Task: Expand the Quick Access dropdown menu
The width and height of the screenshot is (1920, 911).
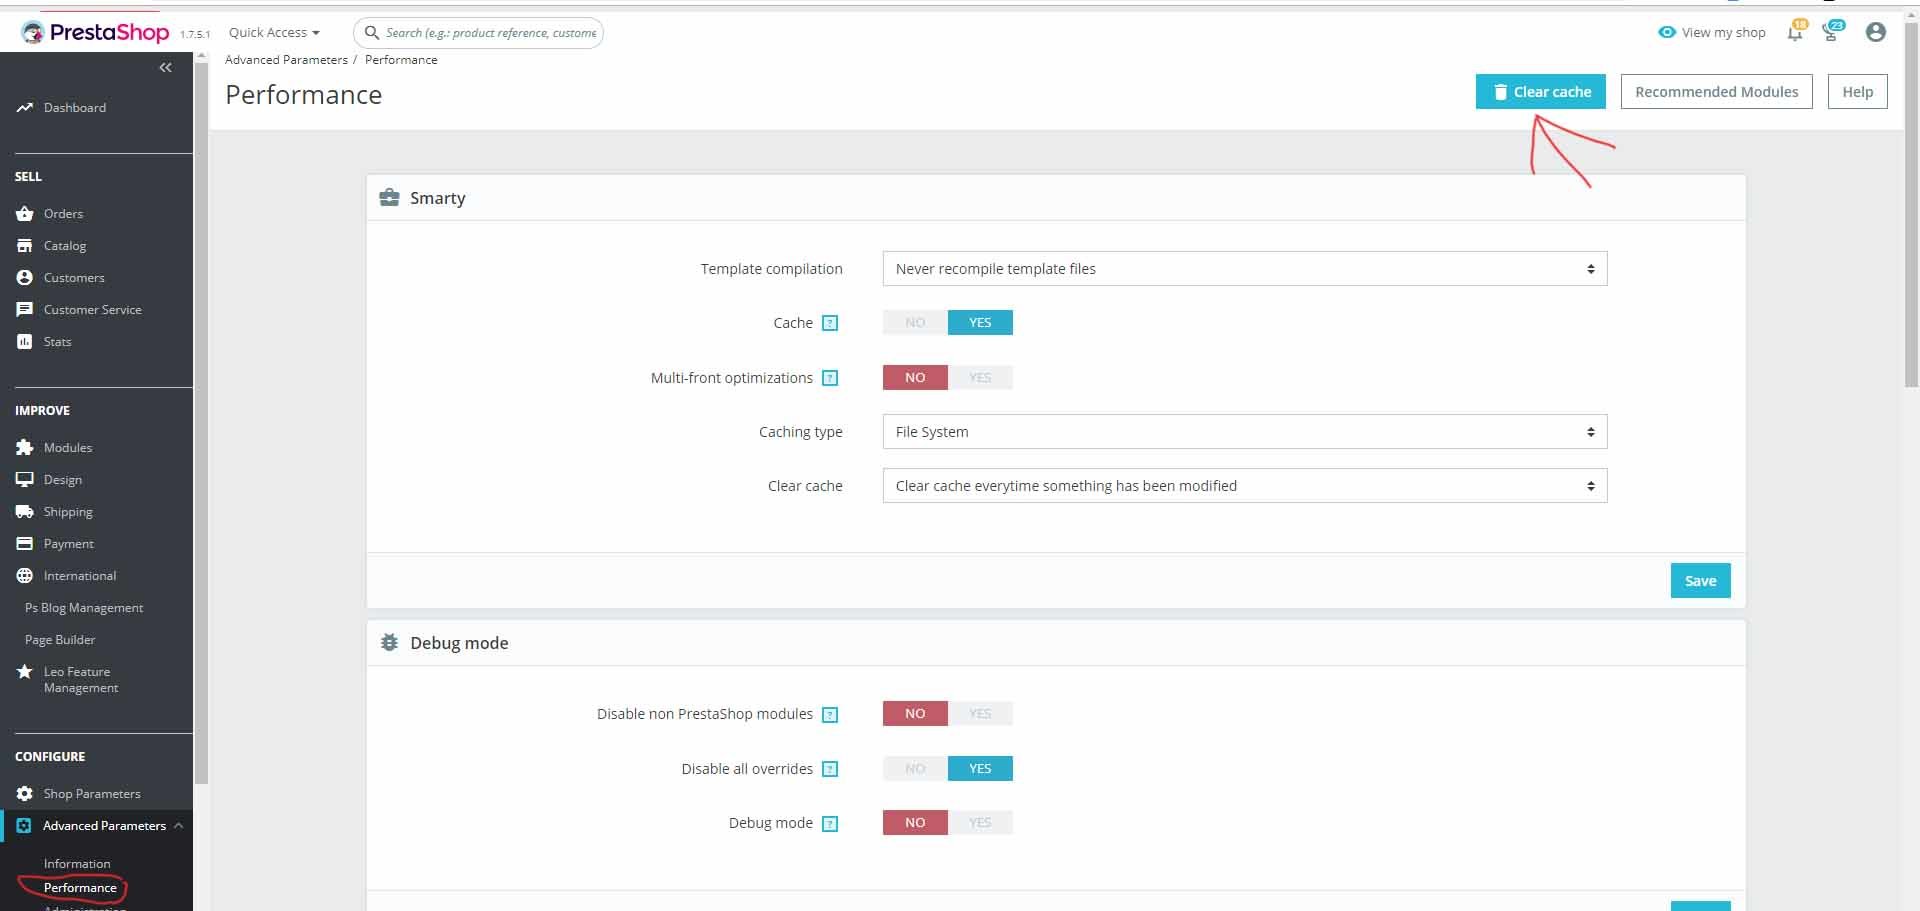Action: tap(274, 32)
